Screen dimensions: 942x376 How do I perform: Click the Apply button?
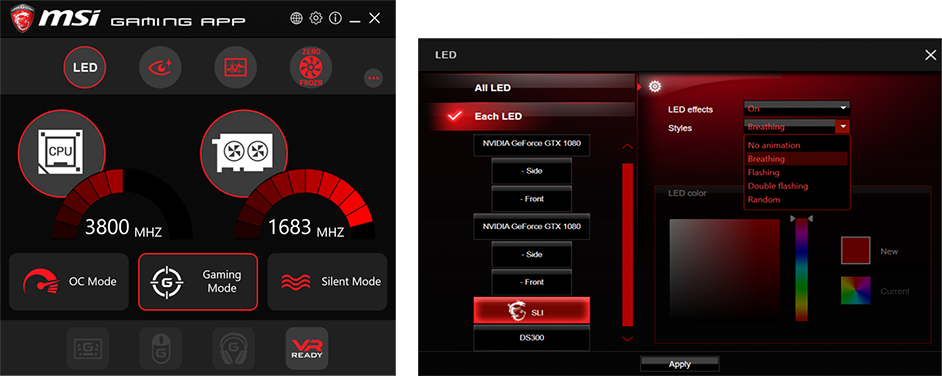(679, 364)
